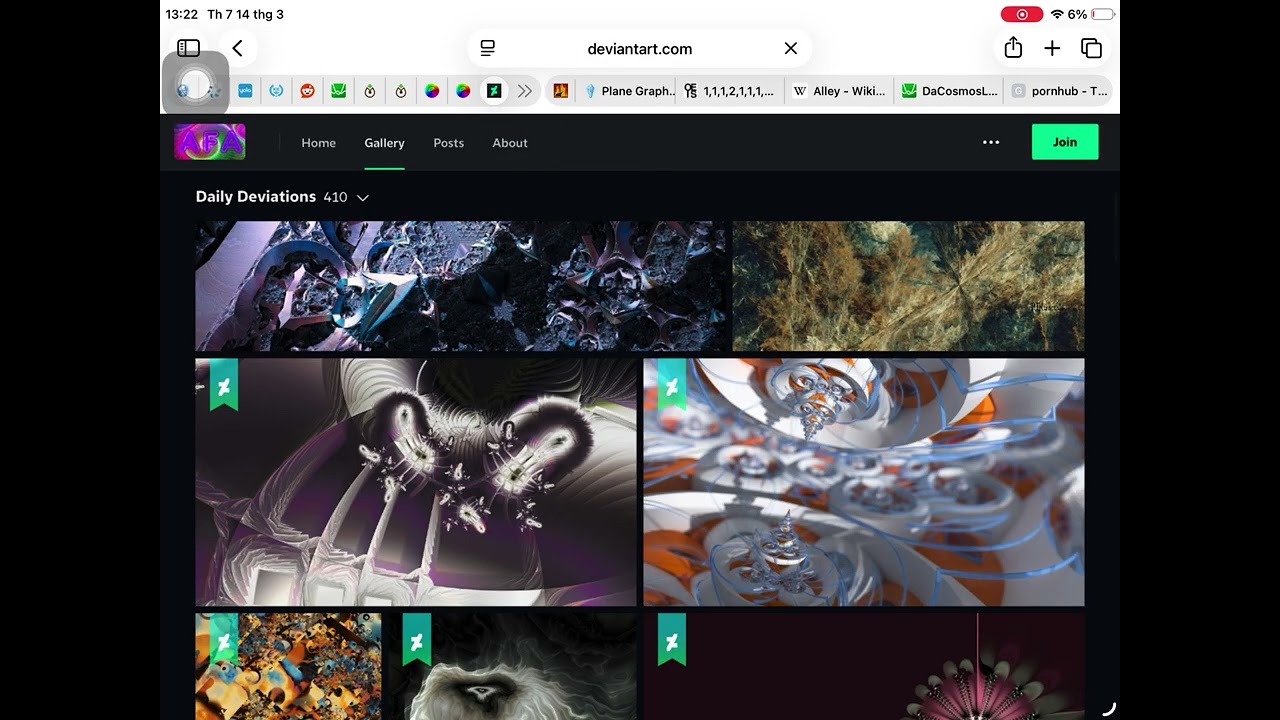Click the Daily Deviations heading
The width and height of the screenshot is (1280, 720).
click(x=256, y=197)
